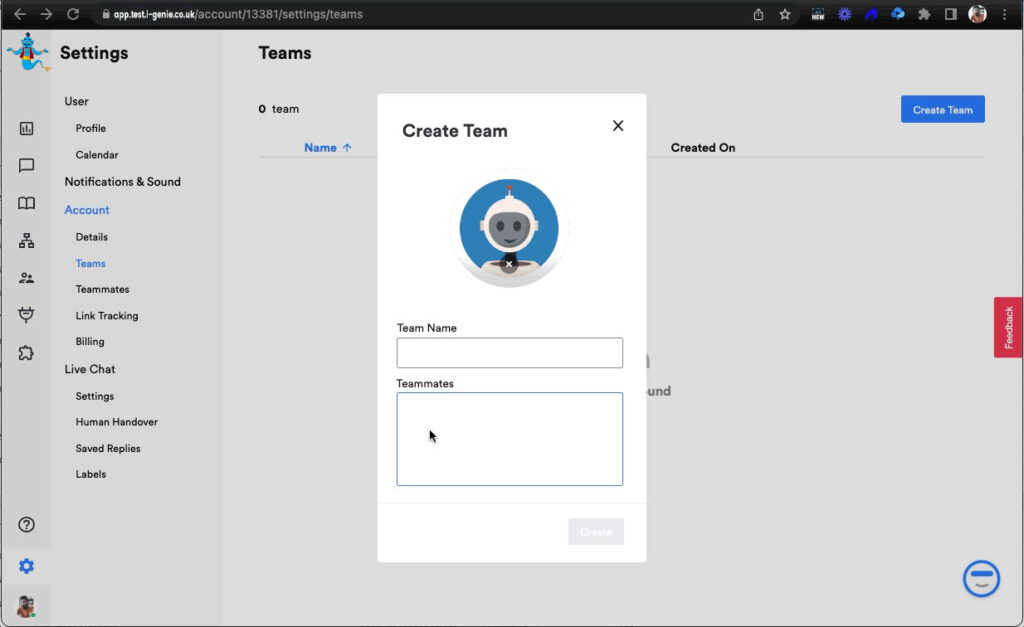Open the analytics chart icon in sidebar
Screen dimensions: 1024x627
click(26, 128)
